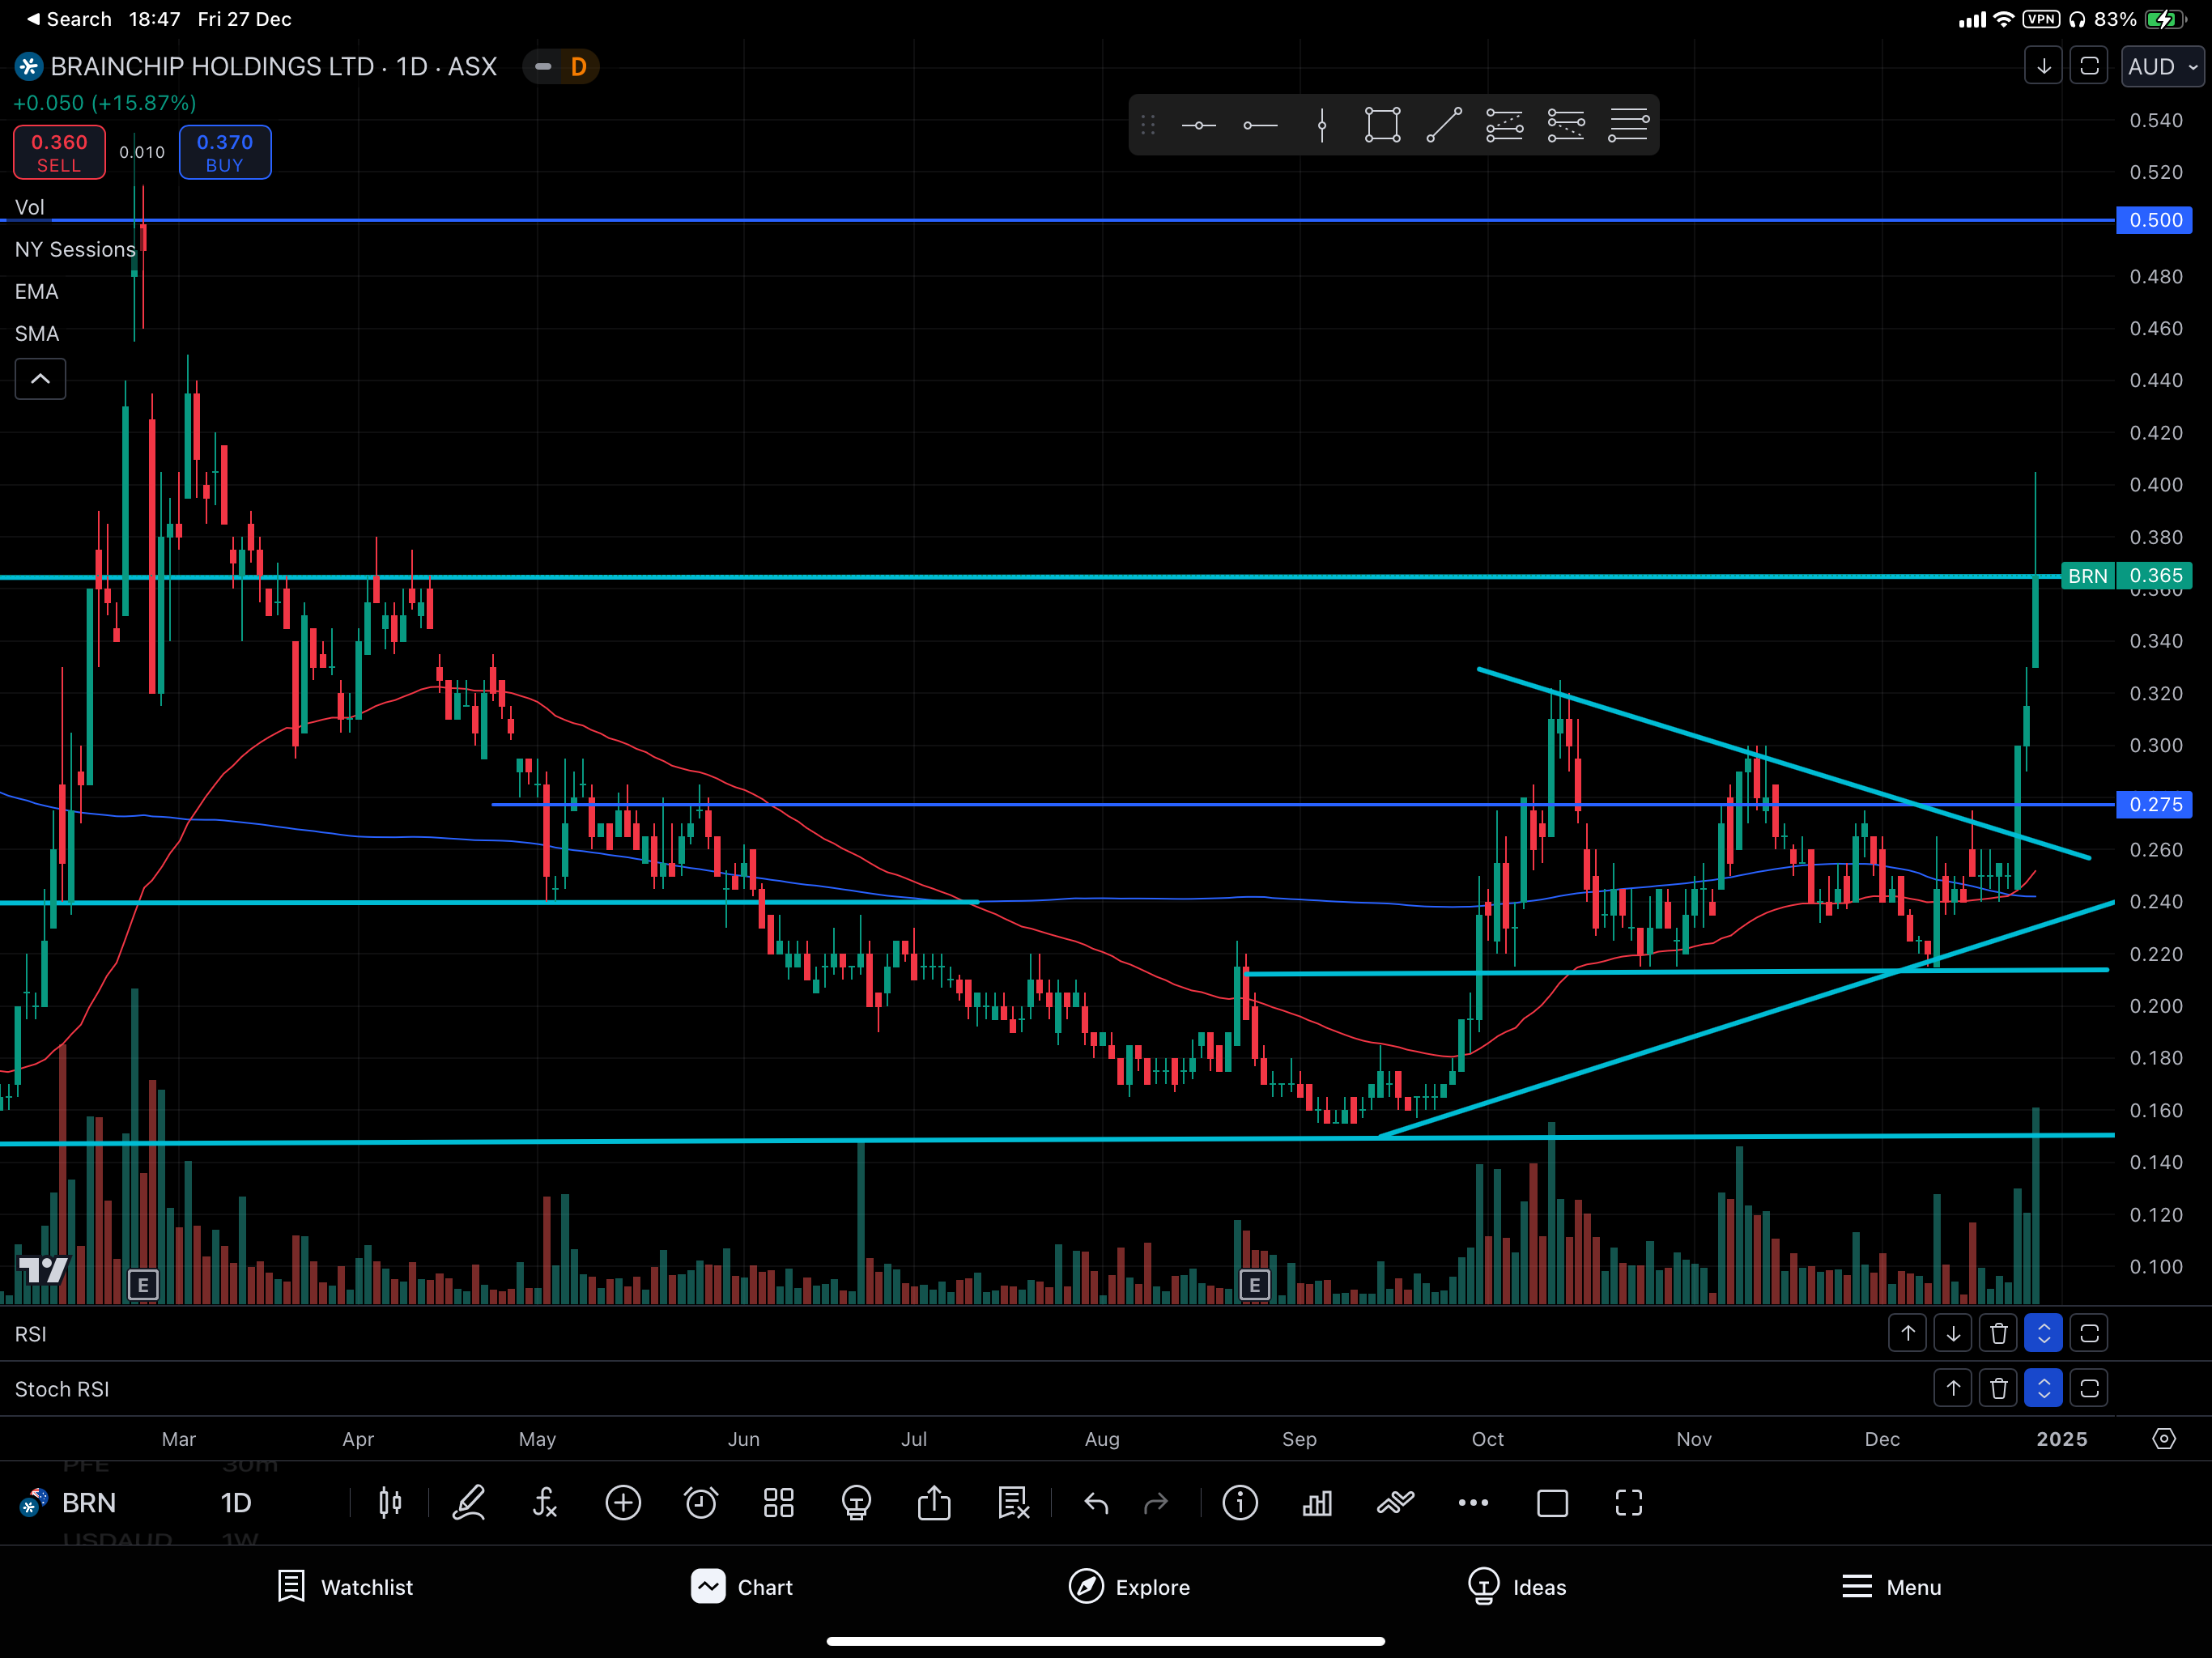Image resolution: width=2212 pixels, height=1658 pixels.
Task: Tap the earnings E marker near September
Action: pos(1254,1284)
